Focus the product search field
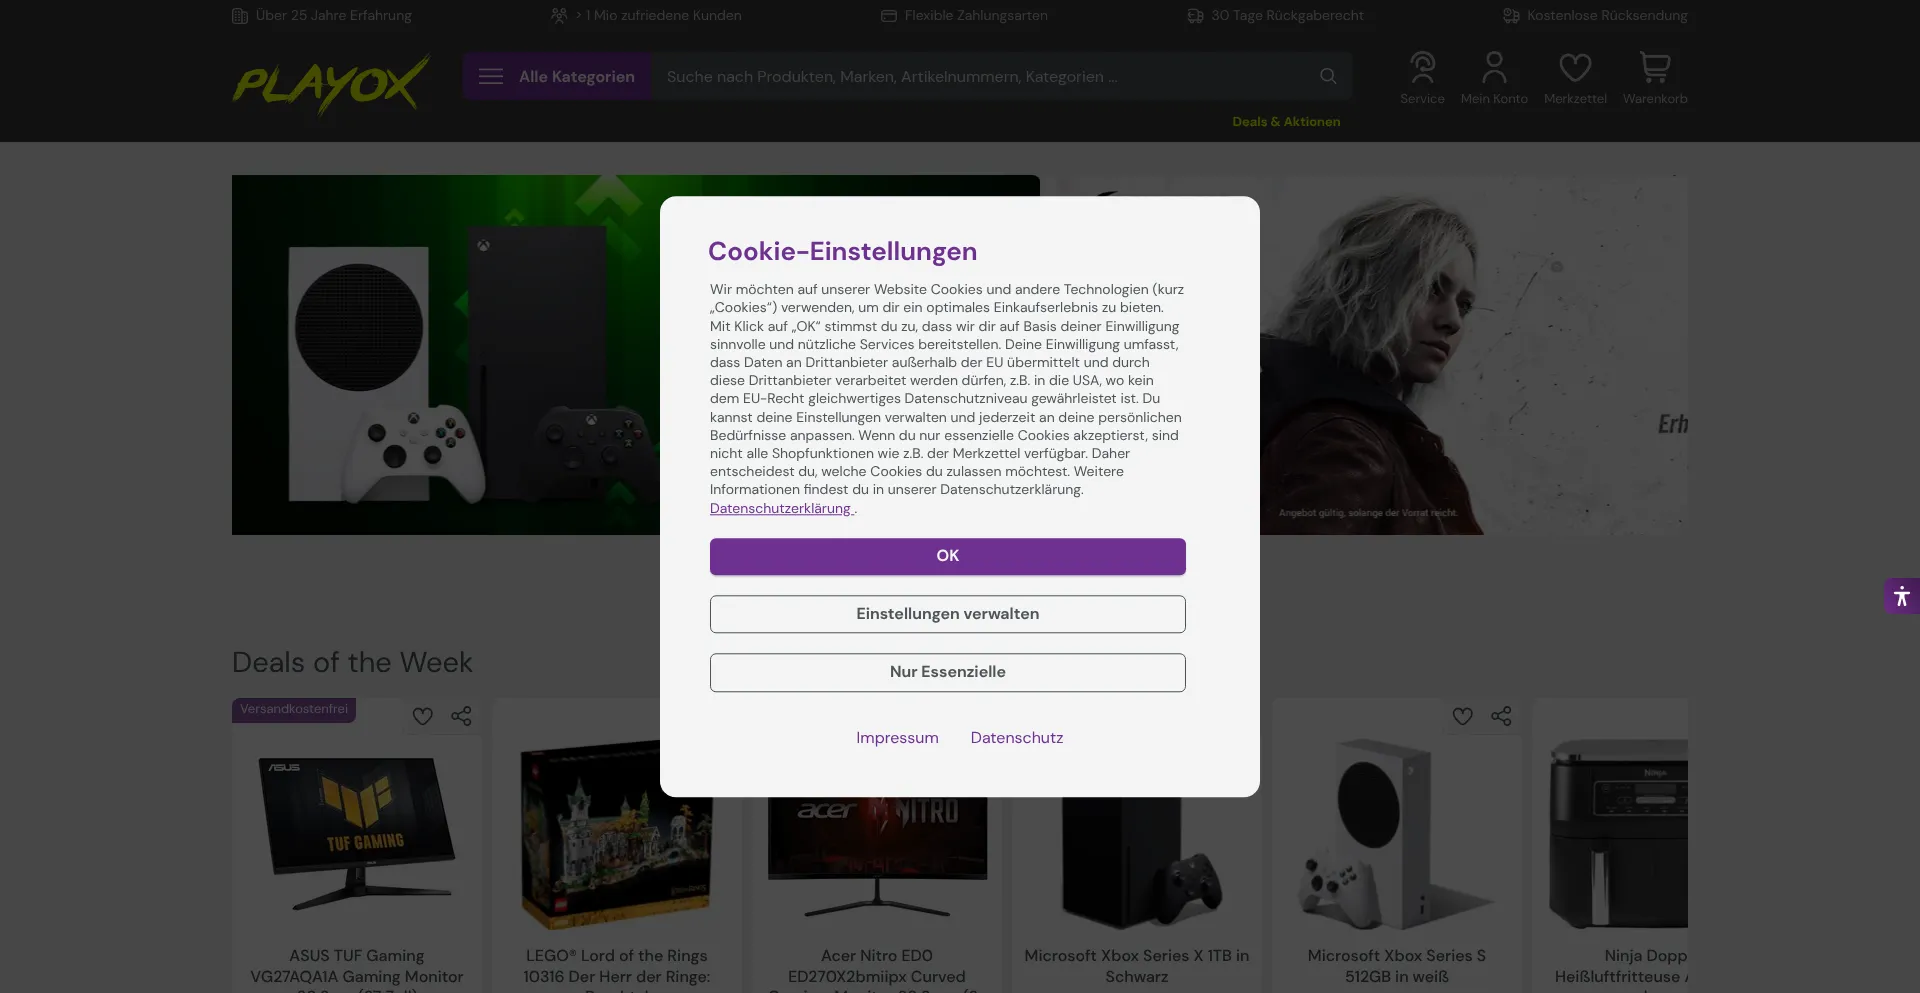This screenshot has height=993, width=1920. click(985, 77)
